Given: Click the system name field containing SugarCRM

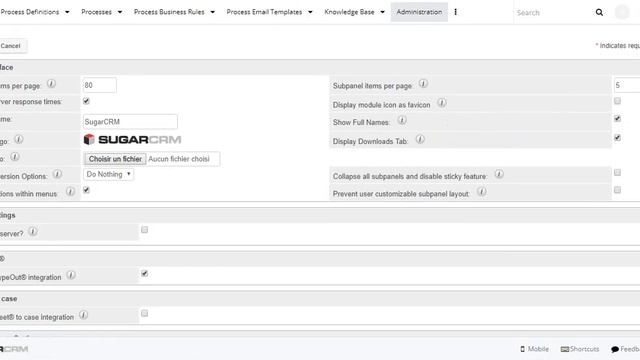Looking at the screenshot, I should point(130,122).
